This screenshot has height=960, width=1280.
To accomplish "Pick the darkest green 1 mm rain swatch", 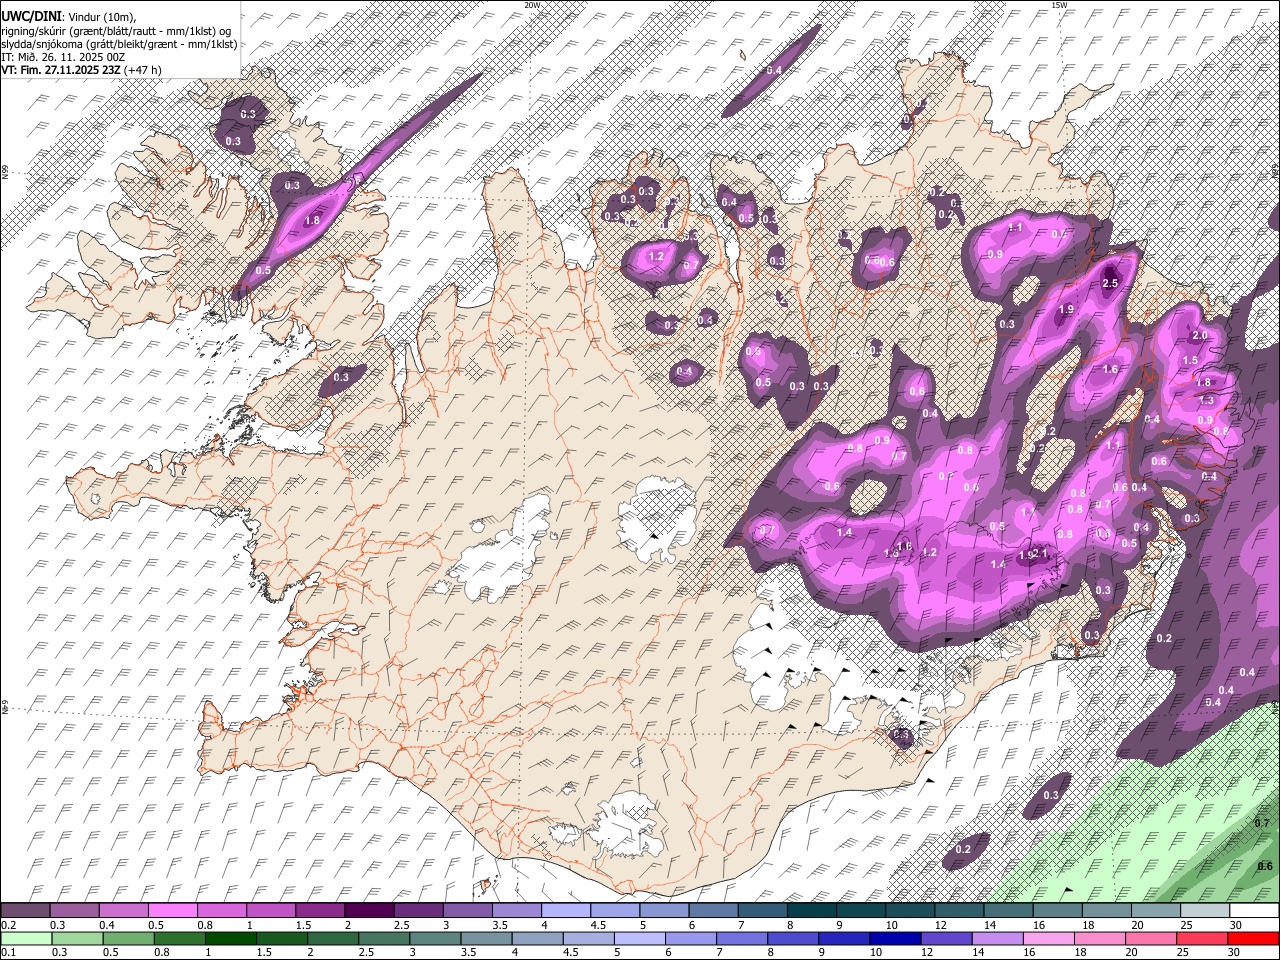I will 230,938.
